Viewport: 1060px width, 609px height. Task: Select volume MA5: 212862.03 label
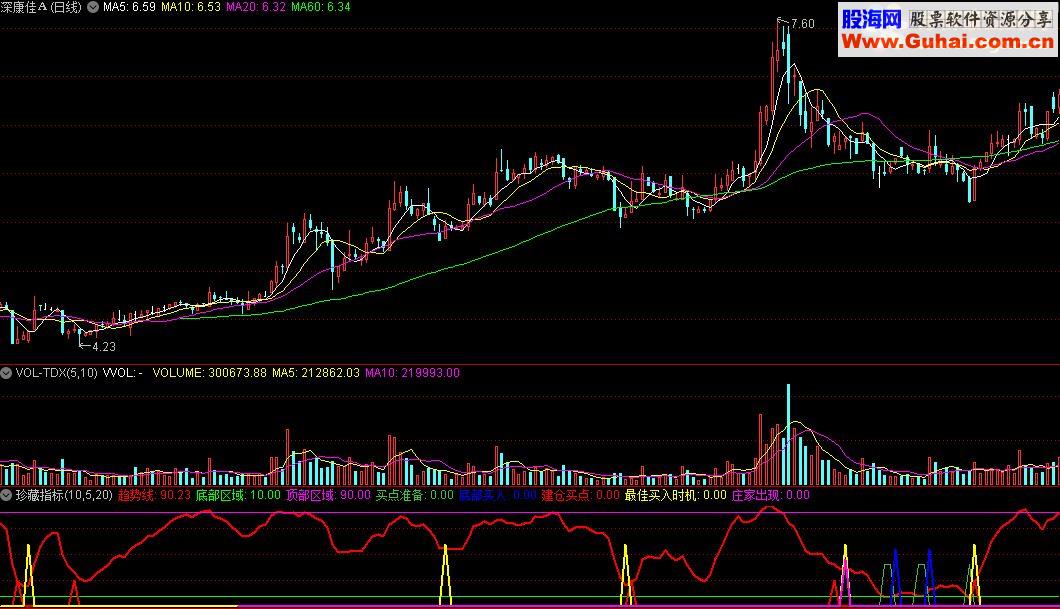pos(316,373)
